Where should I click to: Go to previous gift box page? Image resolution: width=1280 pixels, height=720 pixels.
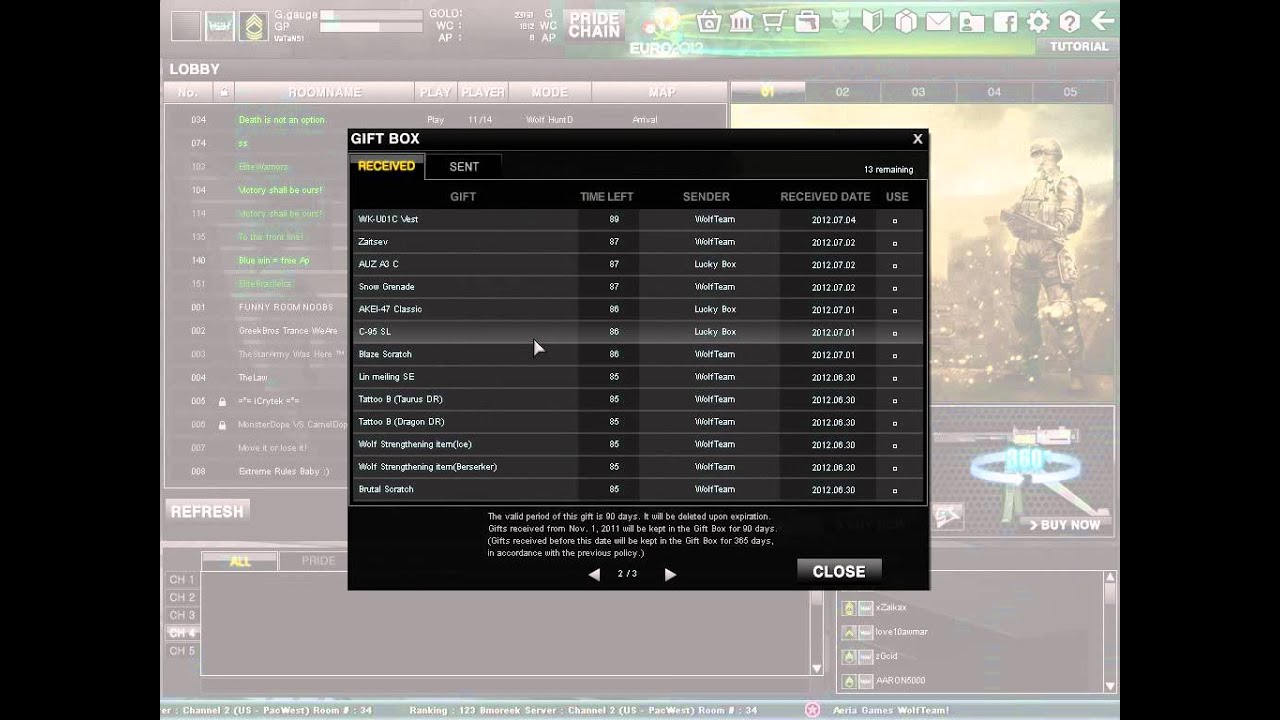pos(594,574)
